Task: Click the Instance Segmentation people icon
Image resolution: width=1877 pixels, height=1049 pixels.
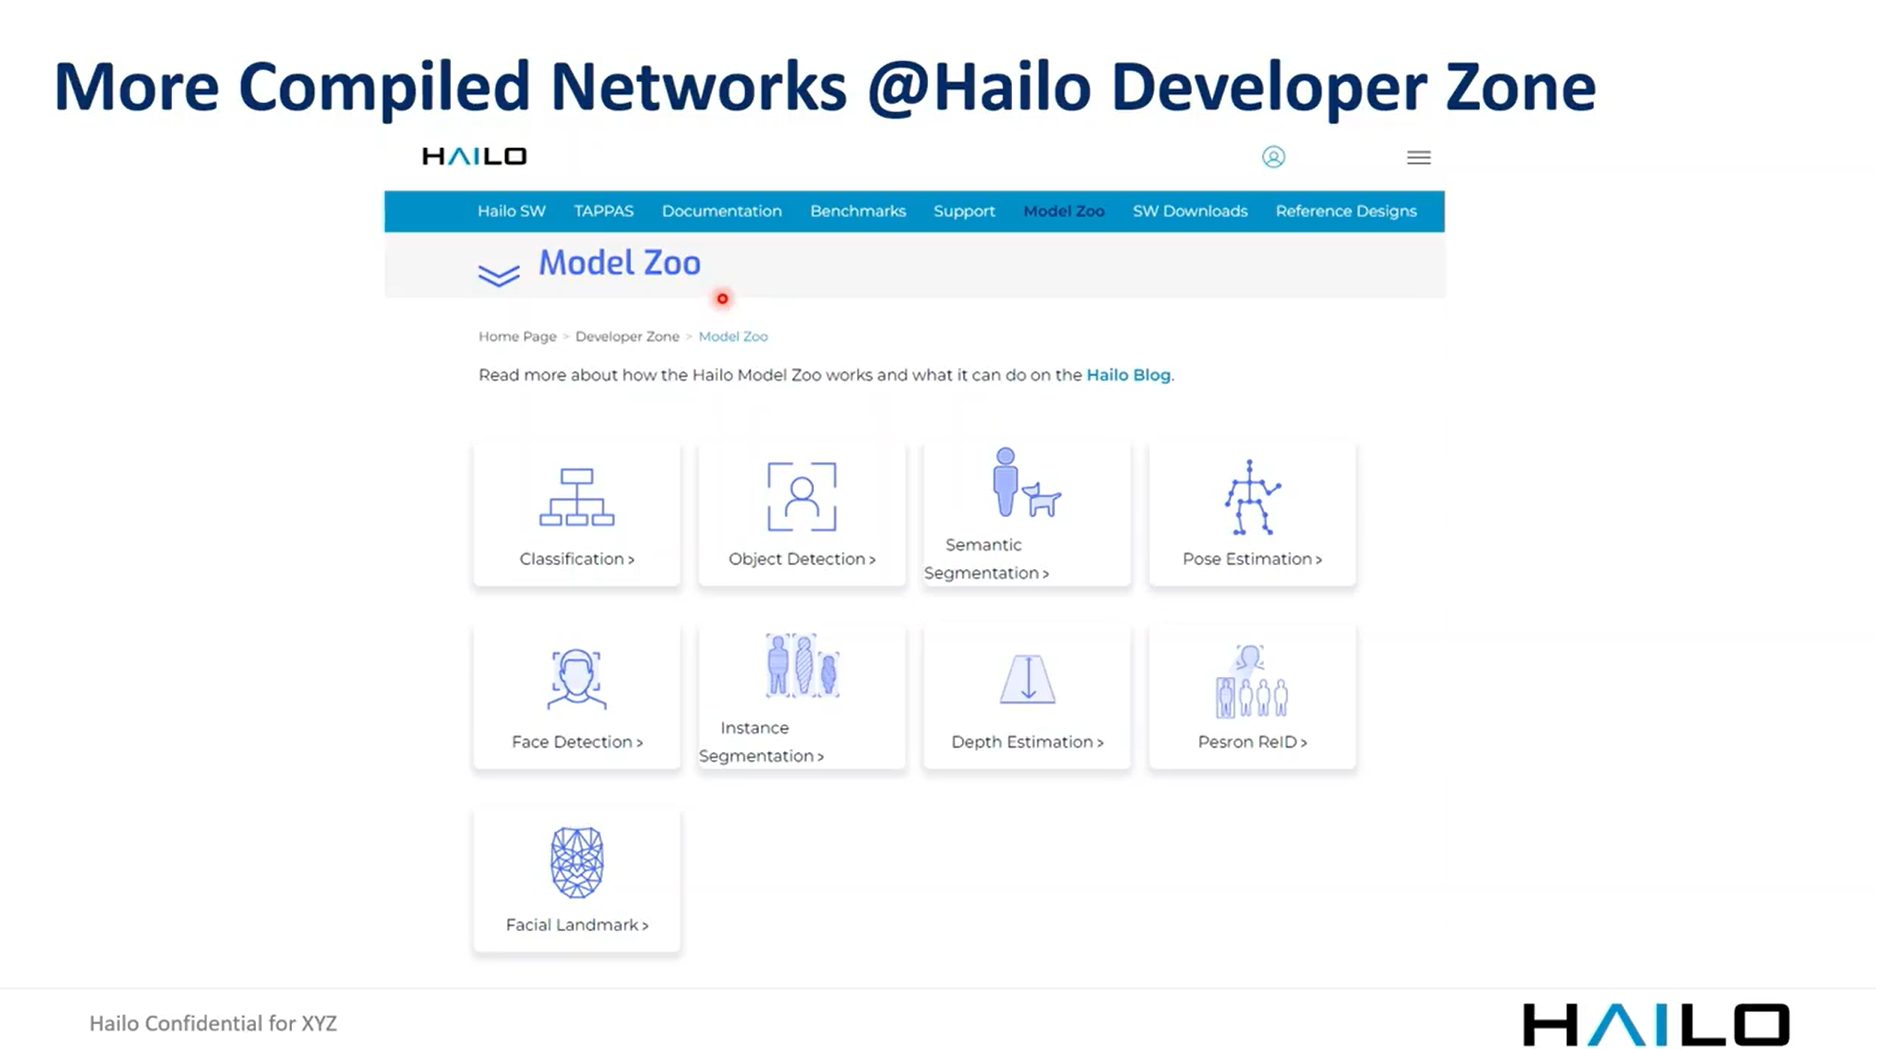Action: coord(802,665)
